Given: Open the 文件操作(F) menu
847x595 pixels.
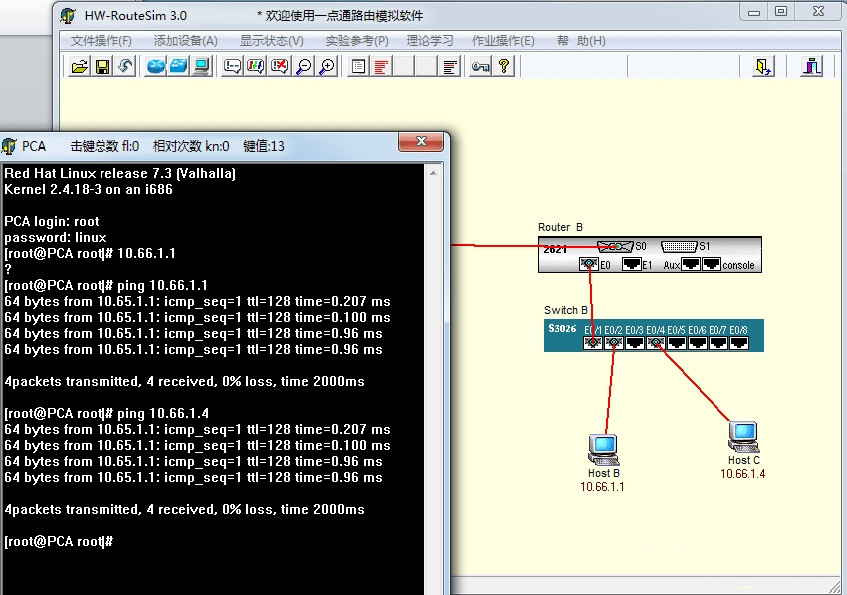Looking at the screenshot, I should pyautogui.click(x=101, y=41).
